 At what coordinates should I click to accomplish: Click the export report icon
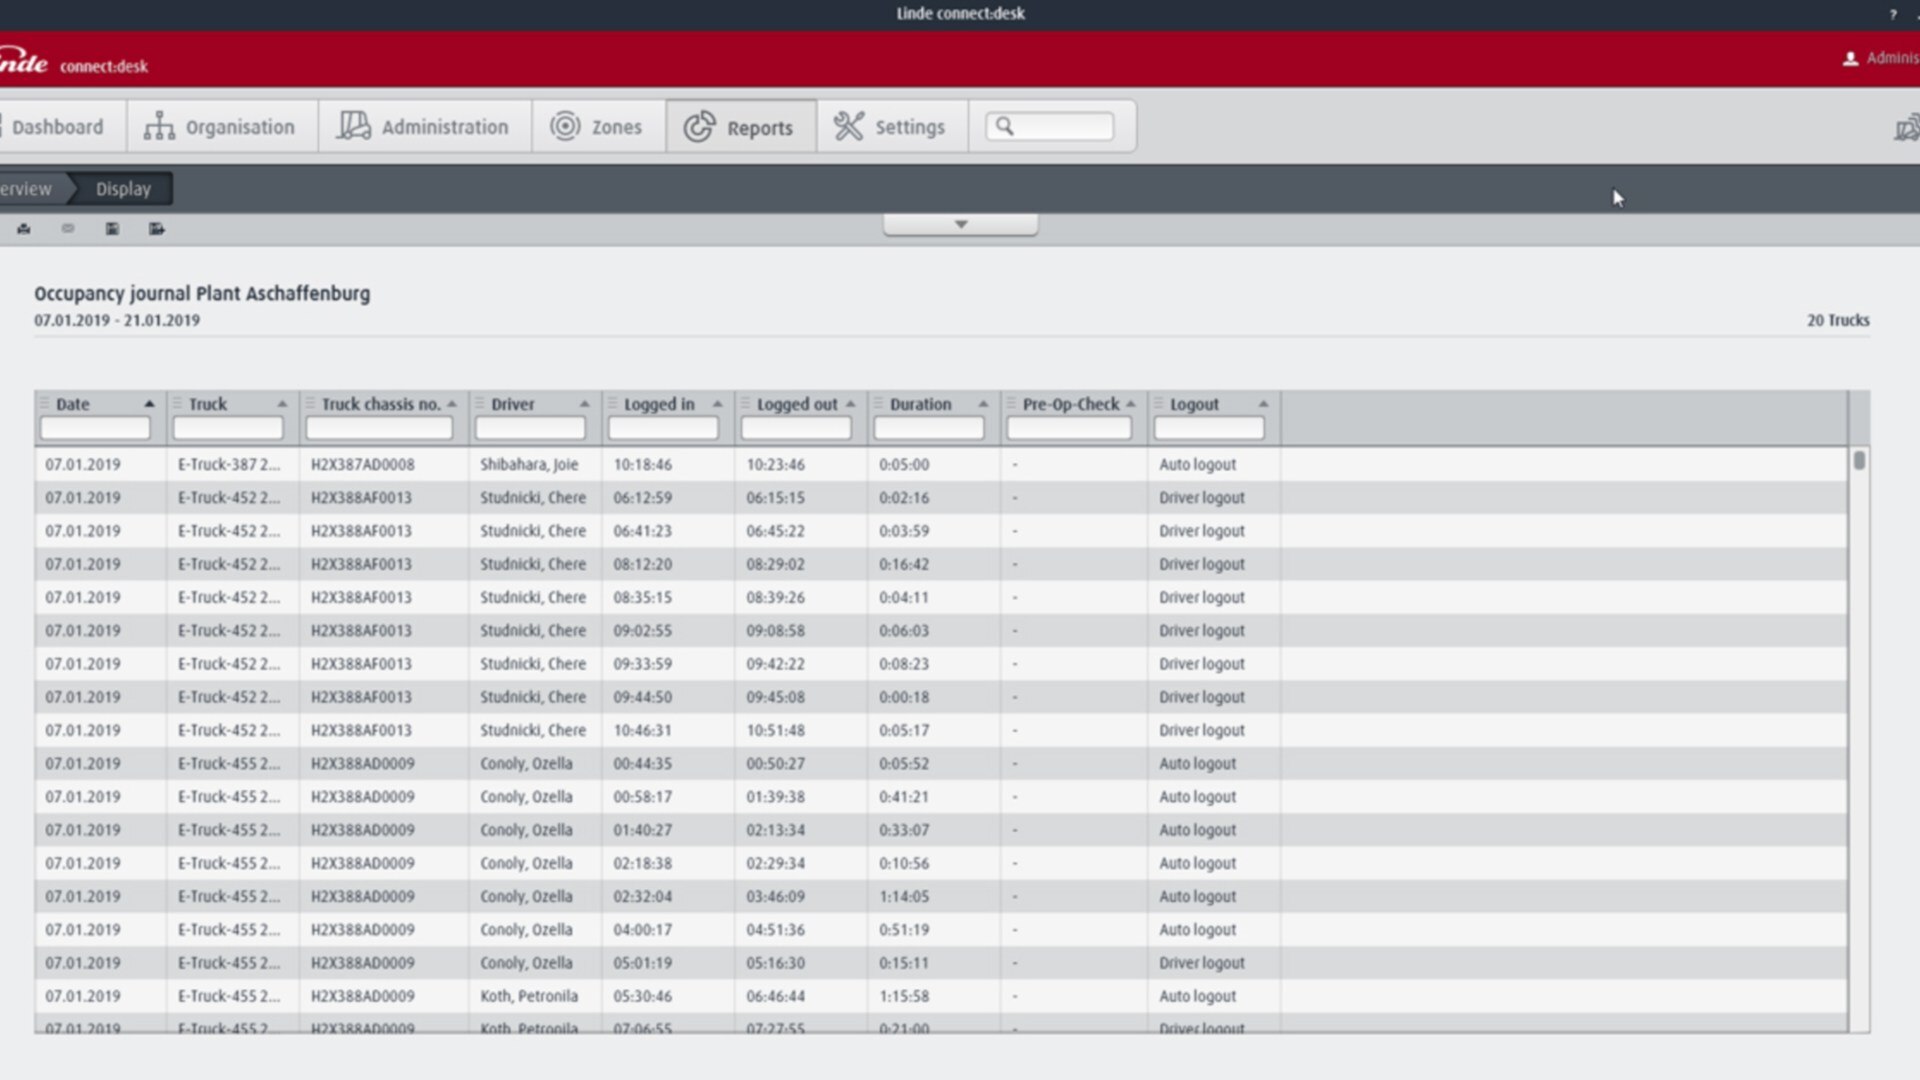157,229
